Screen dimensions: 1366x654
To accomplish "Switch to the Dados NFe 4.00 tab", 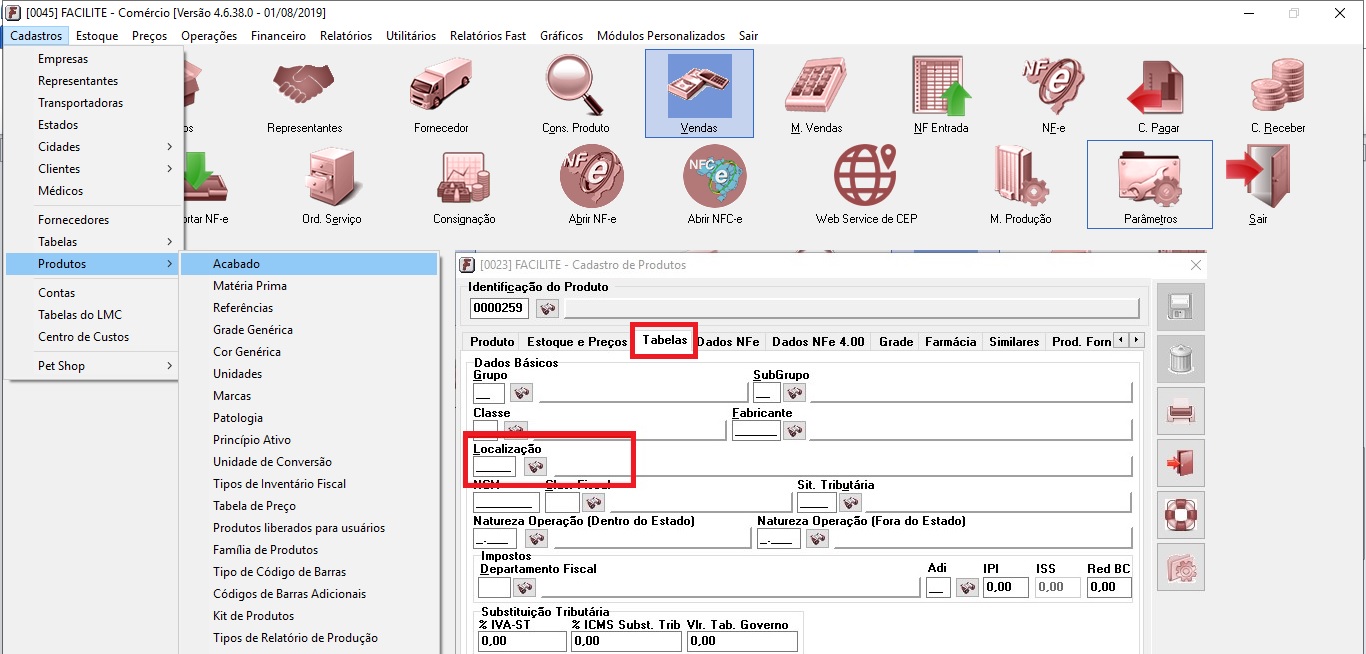I will click(818, 342).
